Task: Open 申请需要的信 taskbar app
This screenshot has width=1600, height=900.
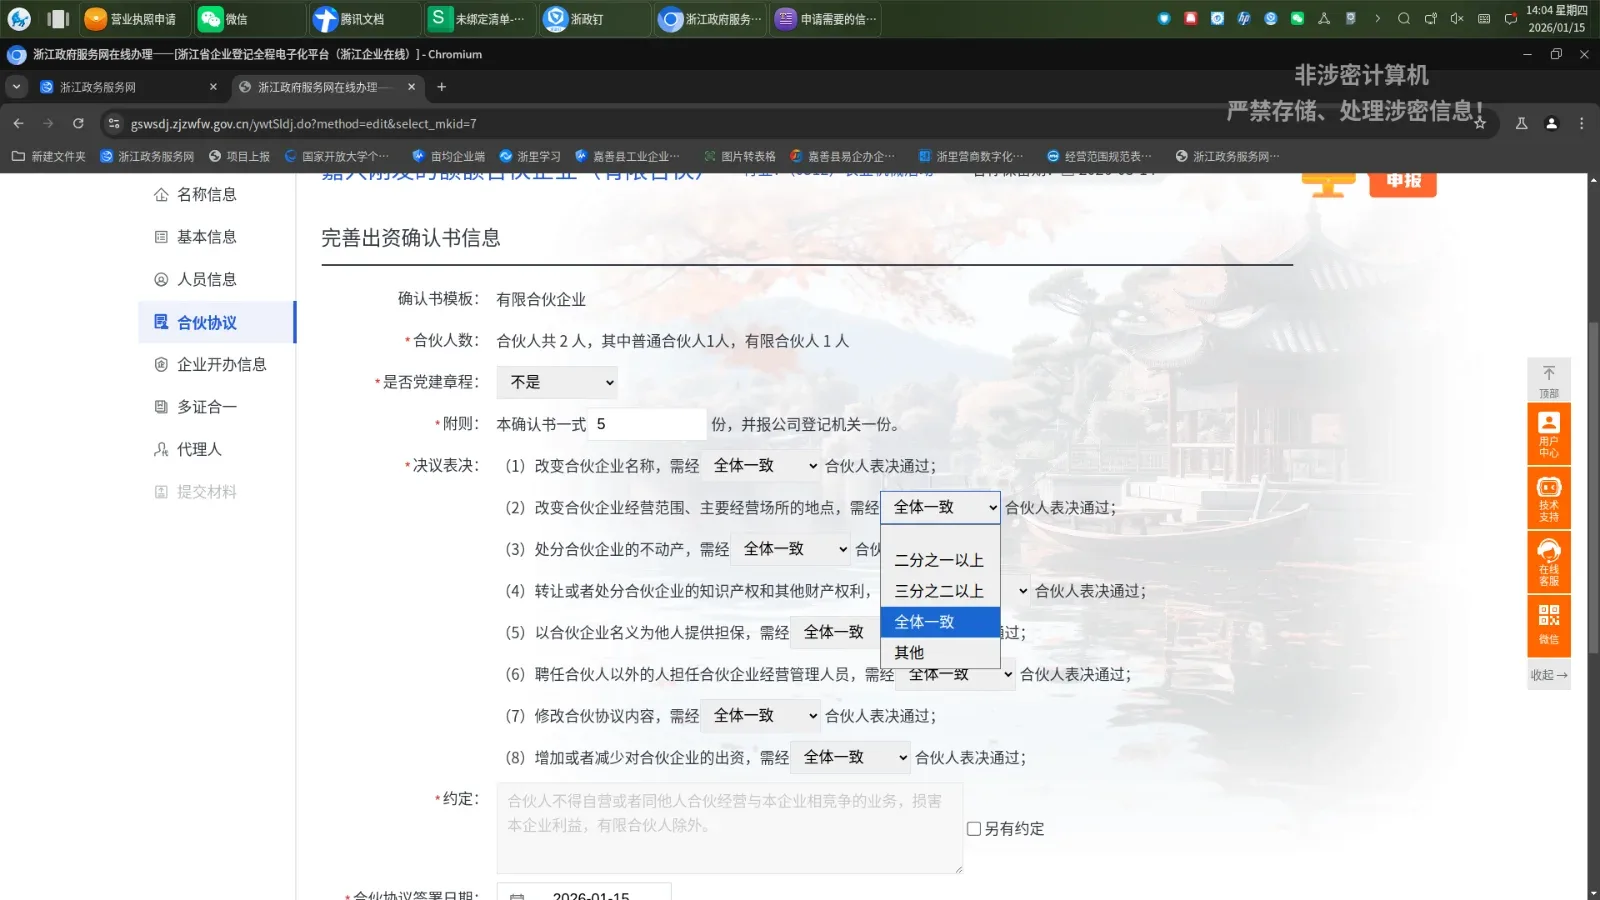Action: pyautogui.click(x=825, y=19)
